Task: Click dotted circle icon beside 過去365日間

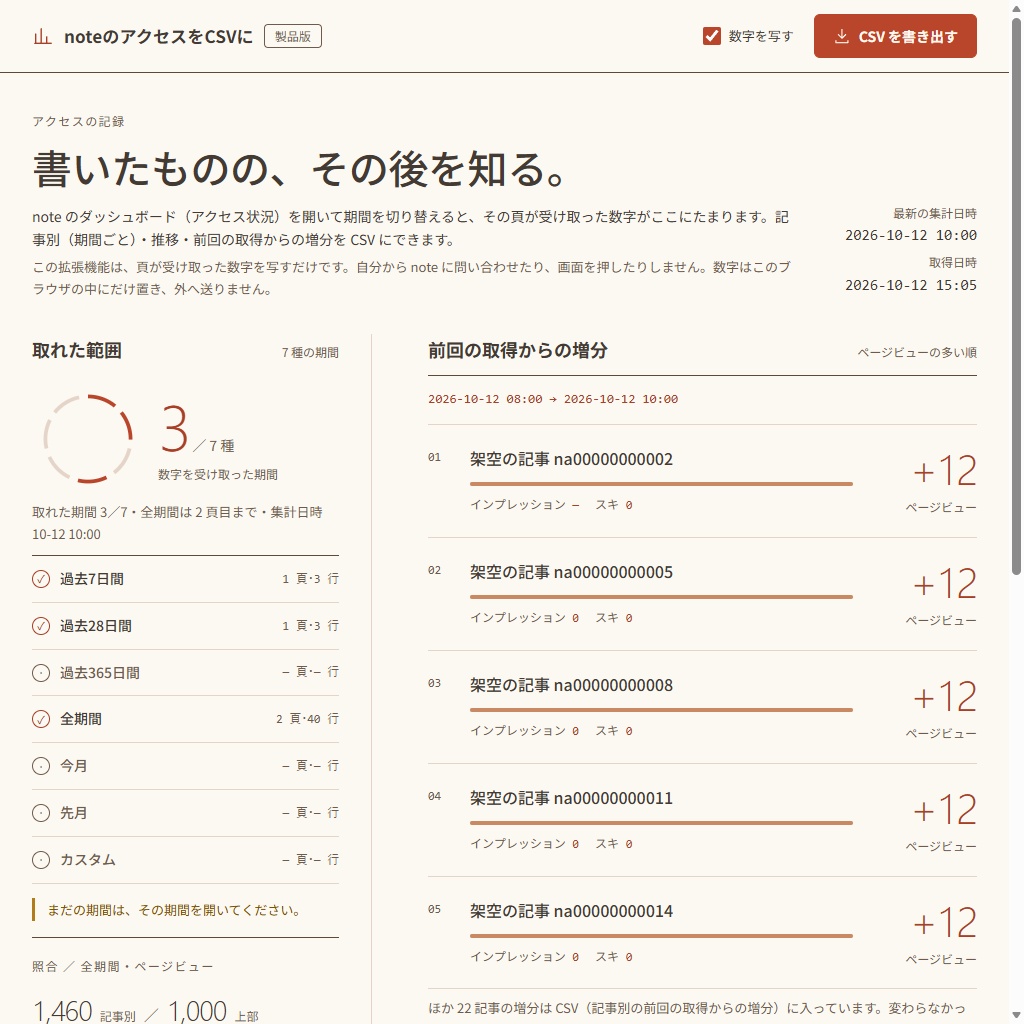Action: 41,673
